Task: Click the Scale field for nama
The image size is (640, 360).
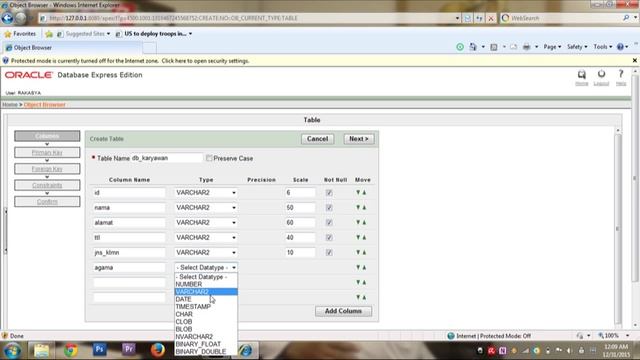Action: [x=300, y=208]
